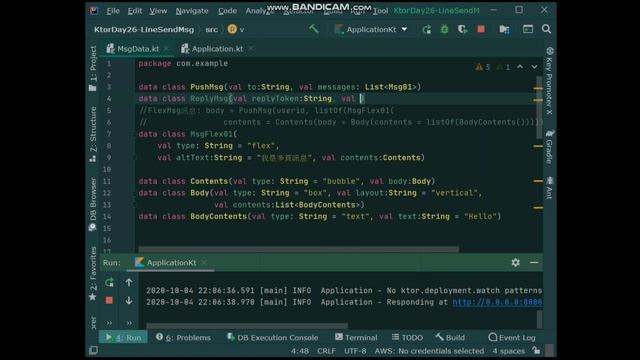Open the TODO tool window
This screenshot has width=640, height=360.
pos(407,337)
